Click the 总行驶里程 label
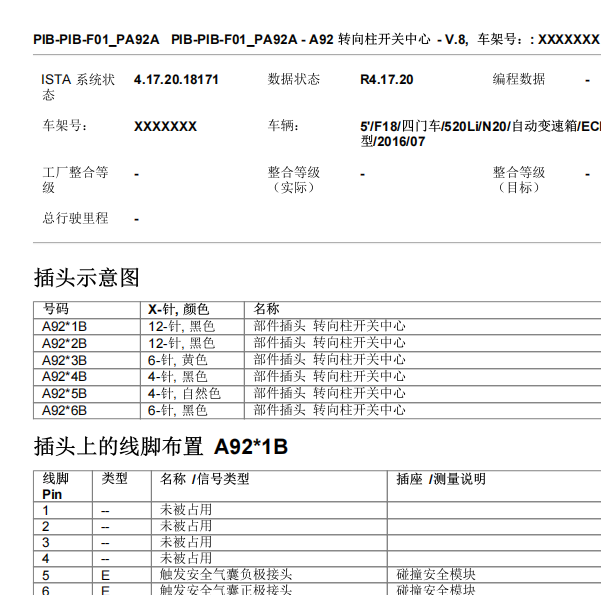 76,218
